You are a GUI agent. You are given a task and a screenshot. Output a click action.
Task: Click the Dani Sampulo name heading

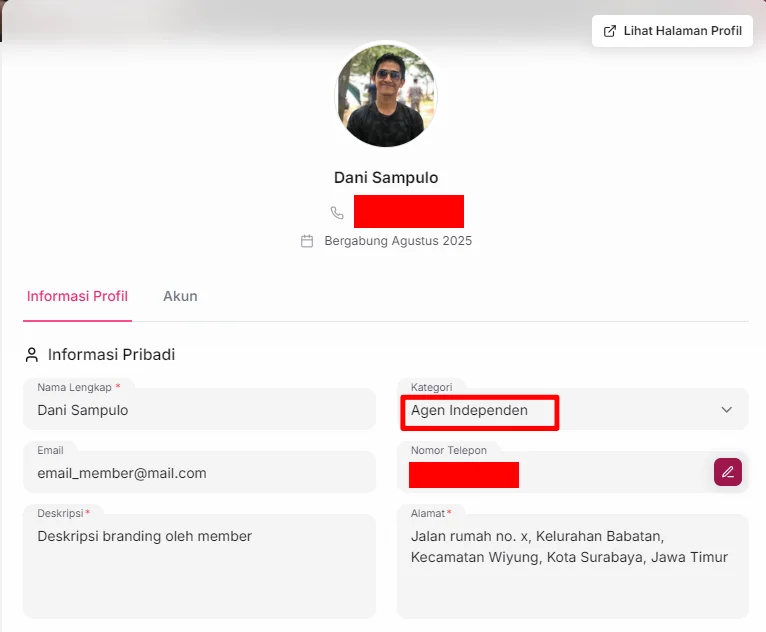[x=386, y=178]
